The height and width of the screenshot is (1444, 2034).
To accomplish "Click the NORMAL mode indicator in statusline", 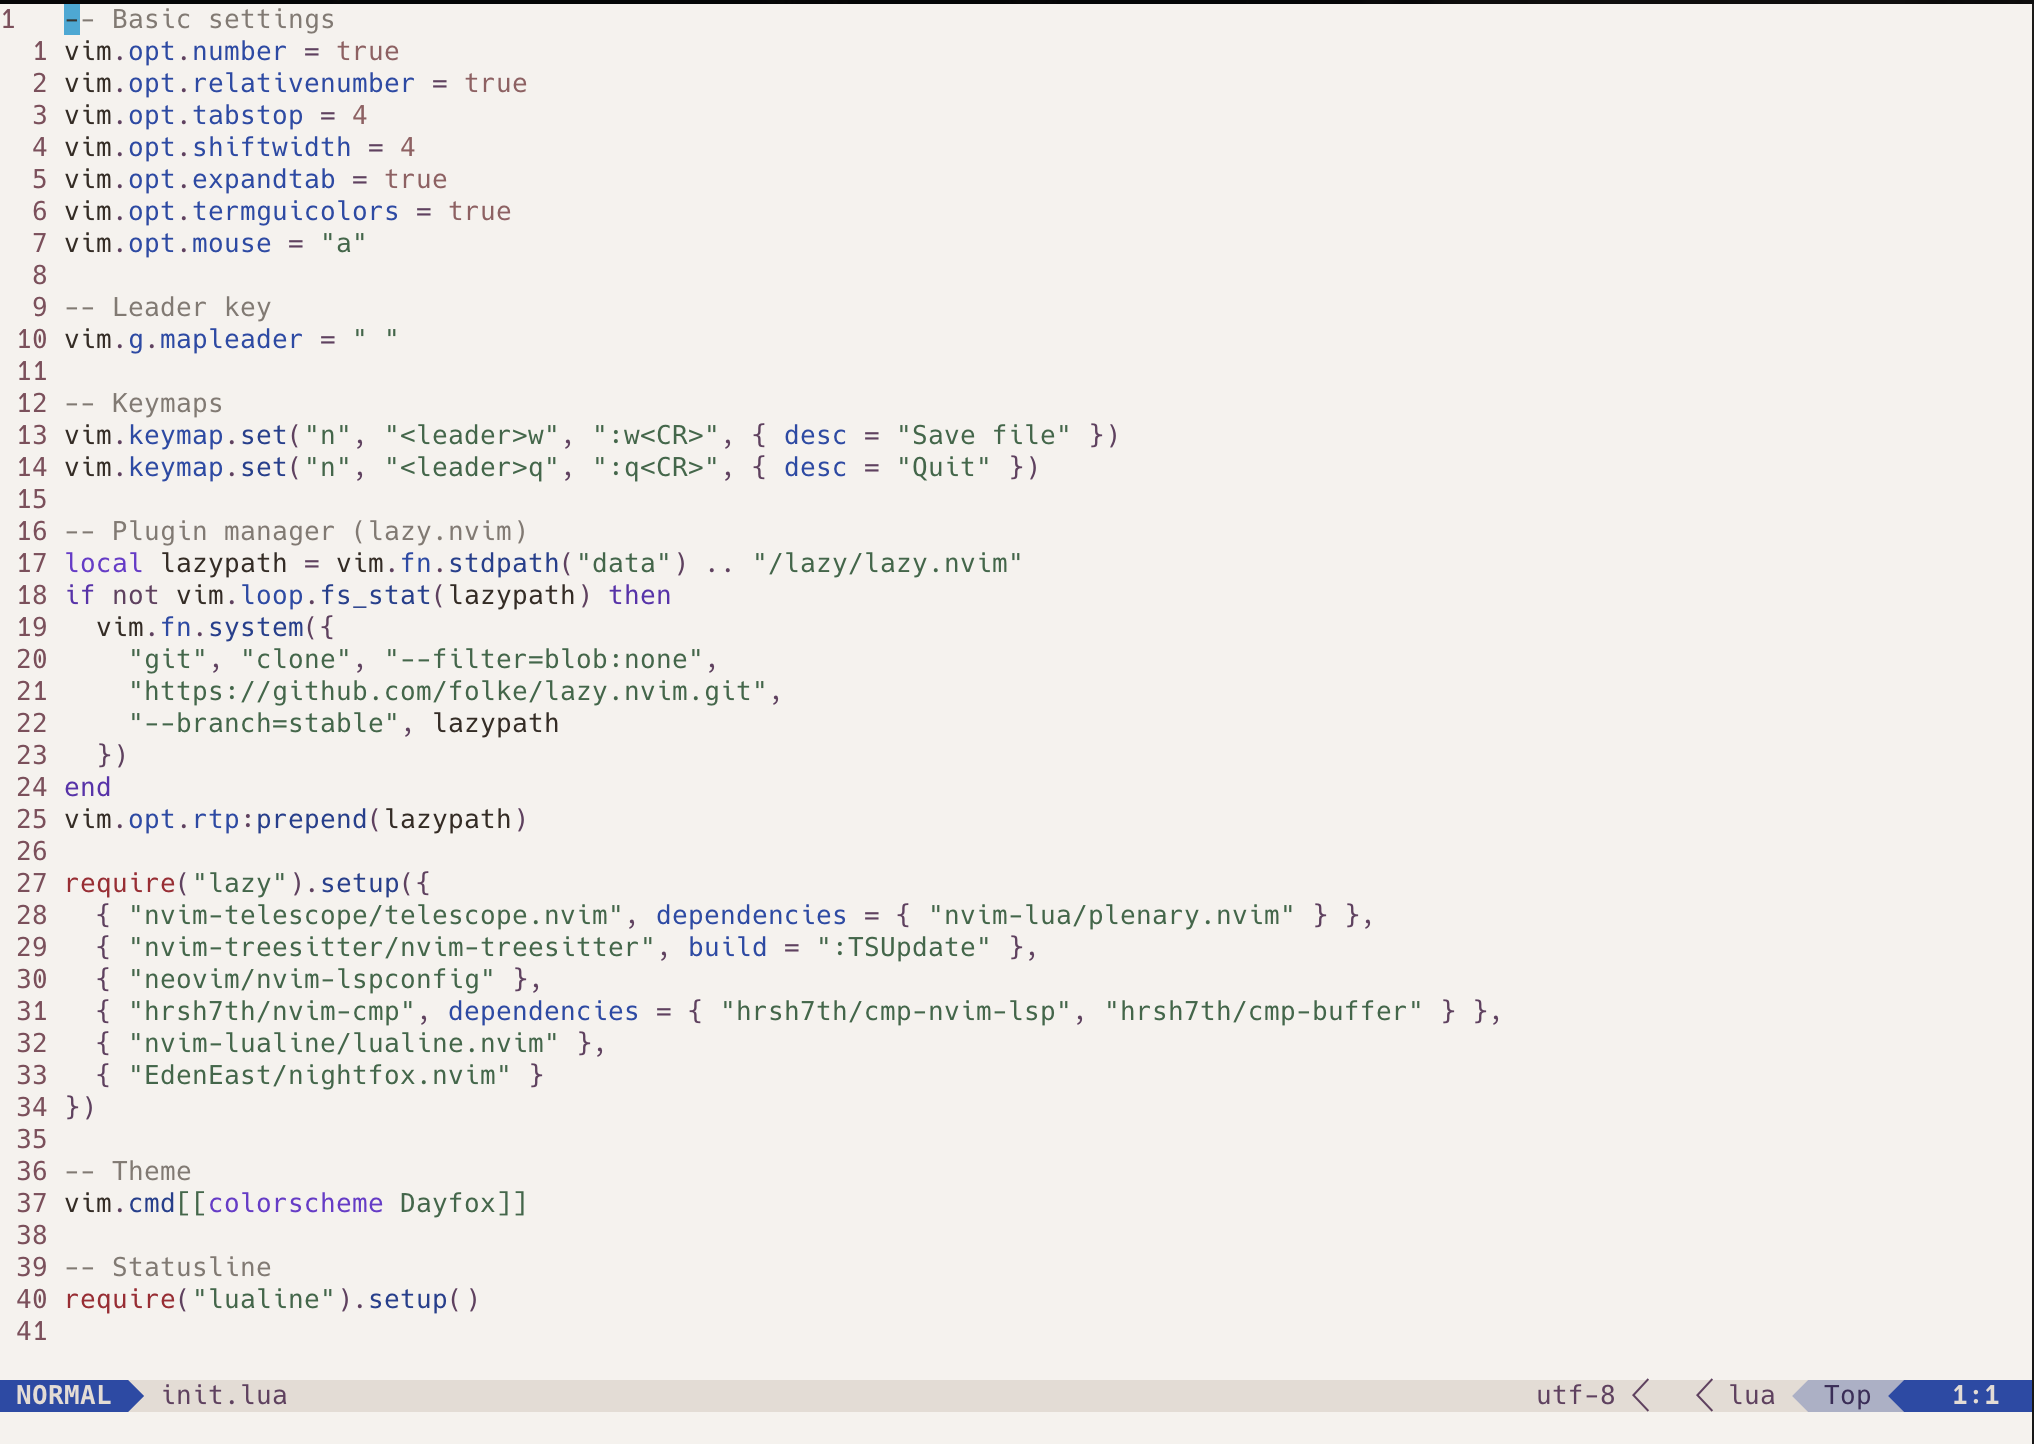I will (64, 1395).
